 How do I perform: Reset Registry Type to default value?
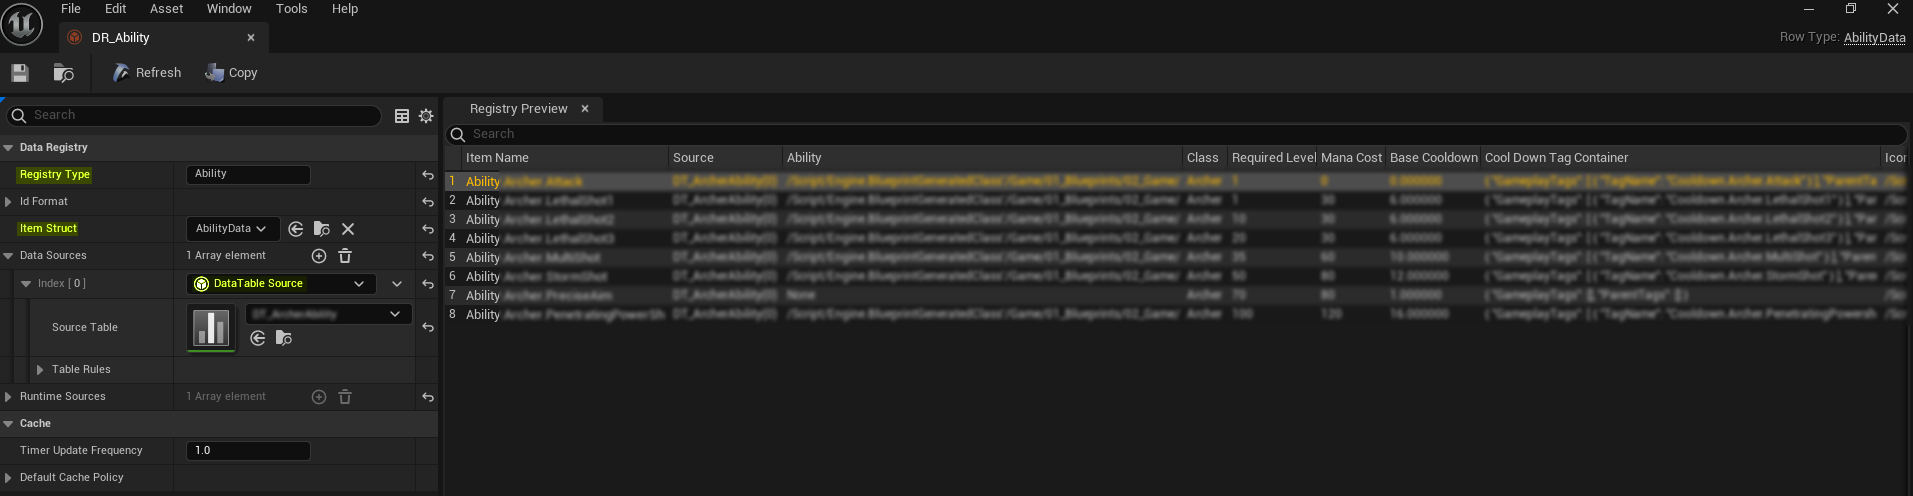pos(428,175)
